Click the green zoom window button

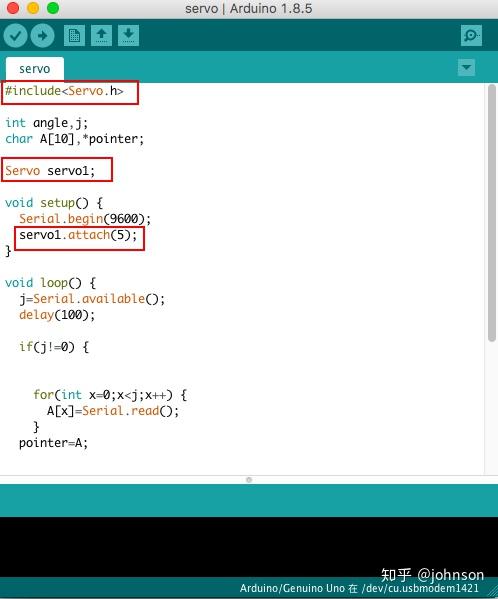point(53,8)
